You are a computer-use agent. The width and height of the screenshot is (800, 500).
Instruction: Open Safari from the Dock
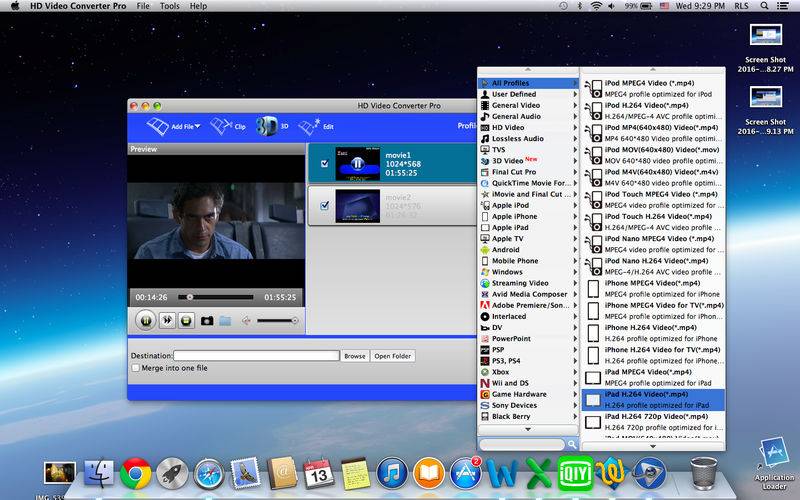209,473
